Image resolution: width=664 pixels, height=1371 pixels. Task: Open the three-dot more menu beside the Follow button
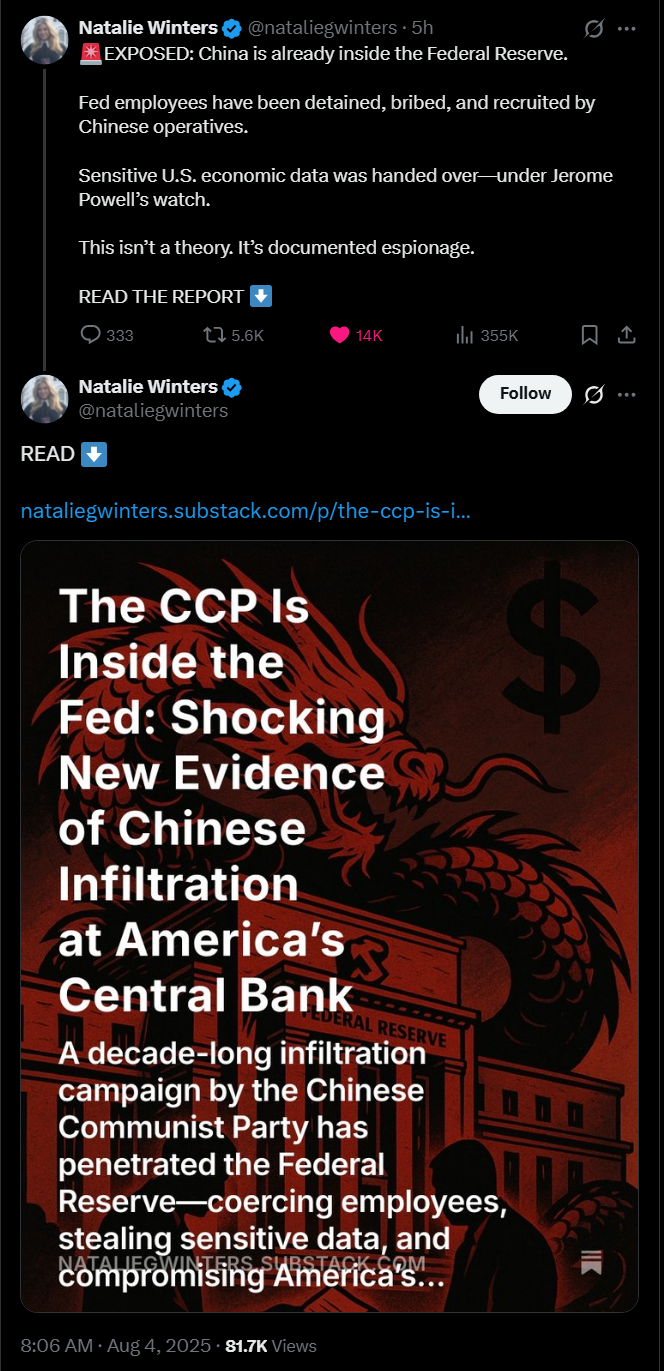(627, 395)
